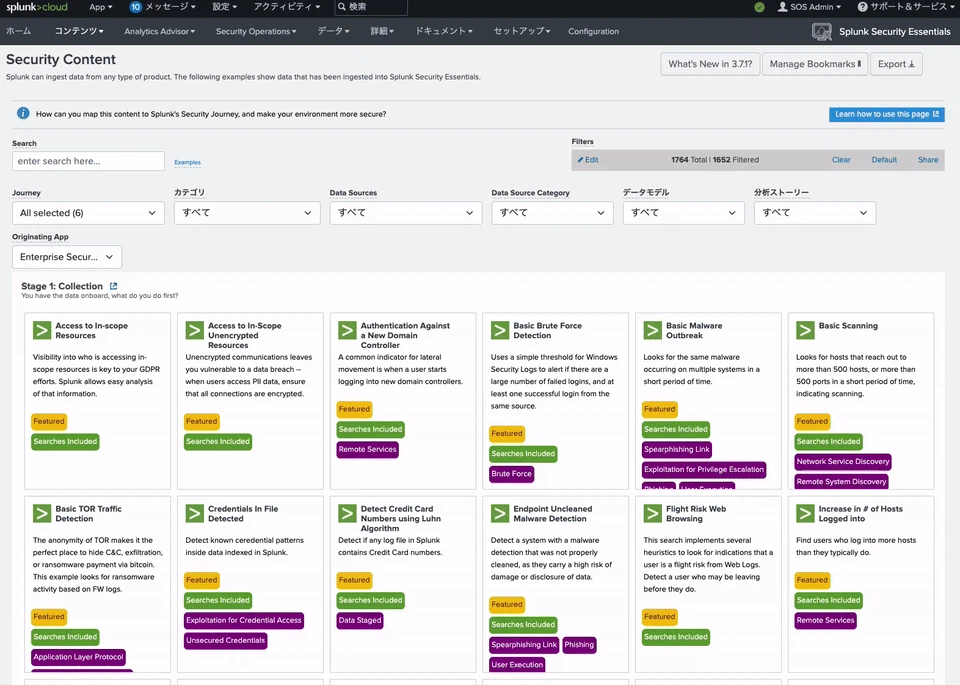Screen dimensions: 960x685
Task: Clear the applied filters
Action: pyautogui.click(x=841, y=160)
